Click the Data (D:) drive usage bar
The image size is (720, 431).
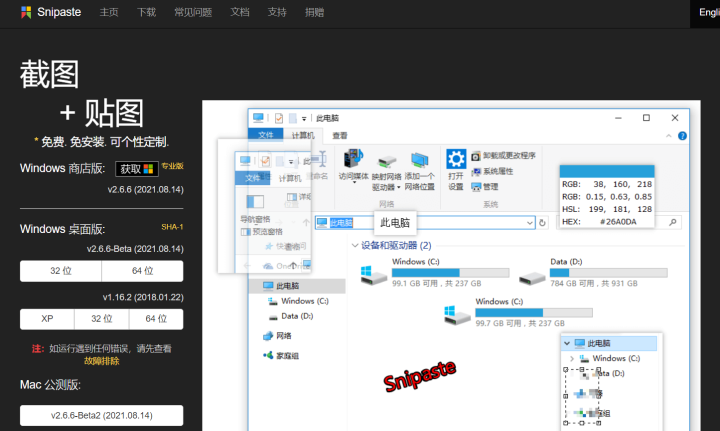[608, 273]
